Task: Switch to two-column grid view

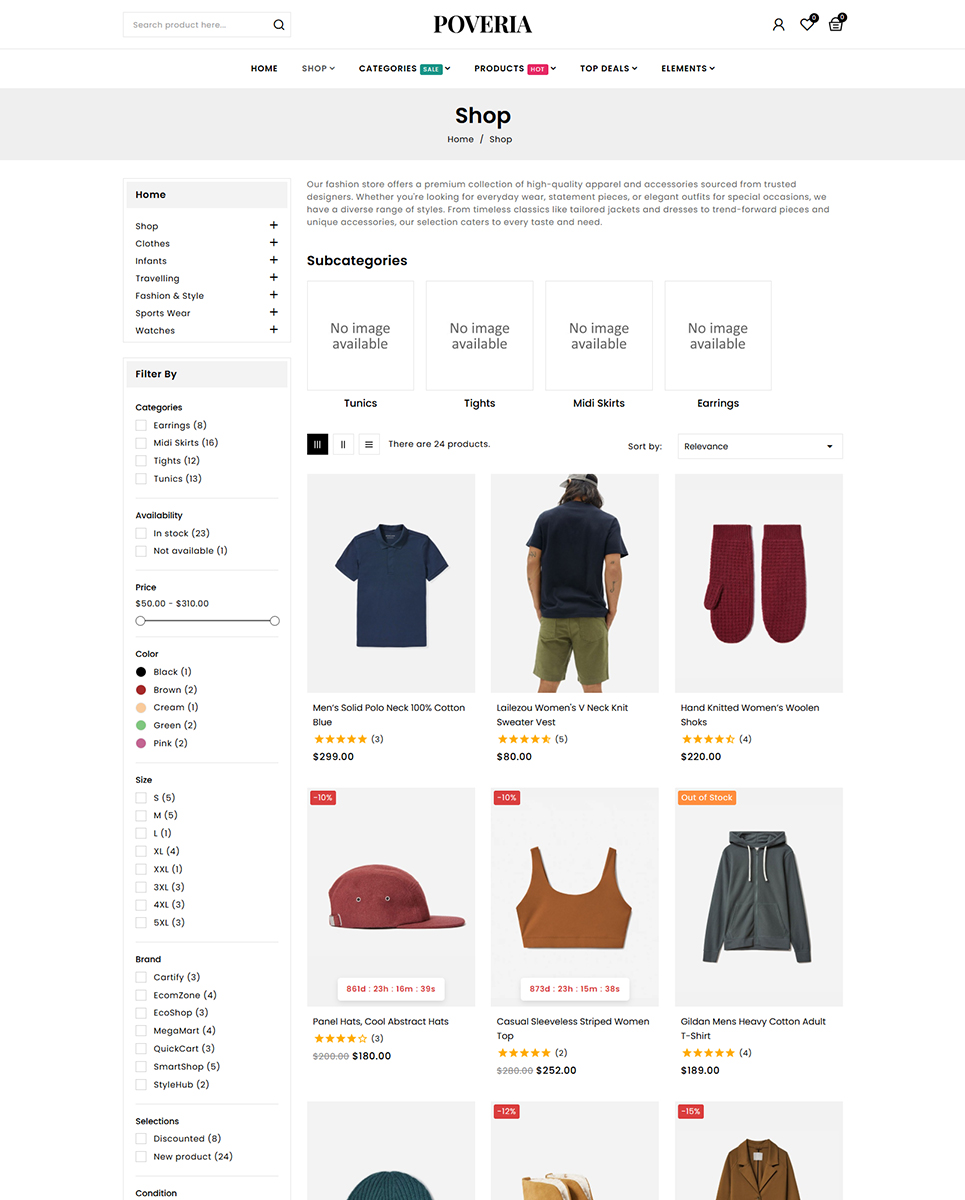Action: (x=343, y=444)
